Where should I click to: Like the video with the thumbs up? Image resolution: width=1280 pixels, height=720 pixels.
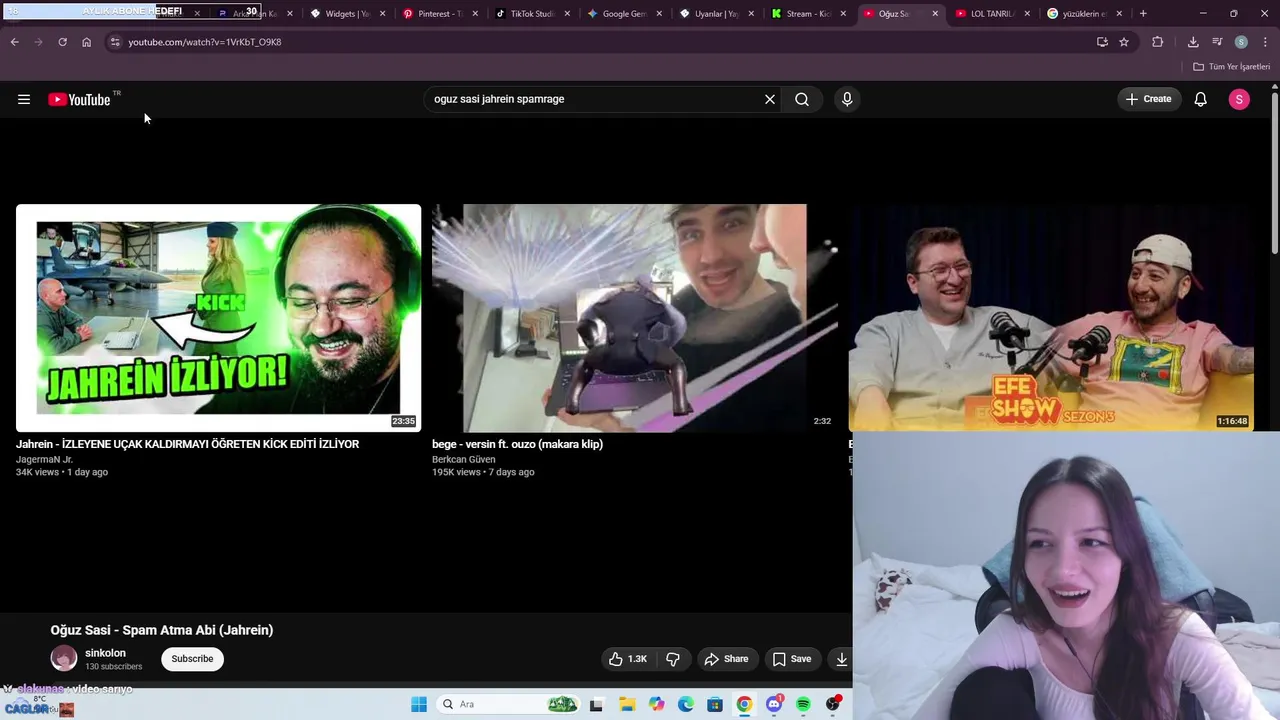(628, 659)
